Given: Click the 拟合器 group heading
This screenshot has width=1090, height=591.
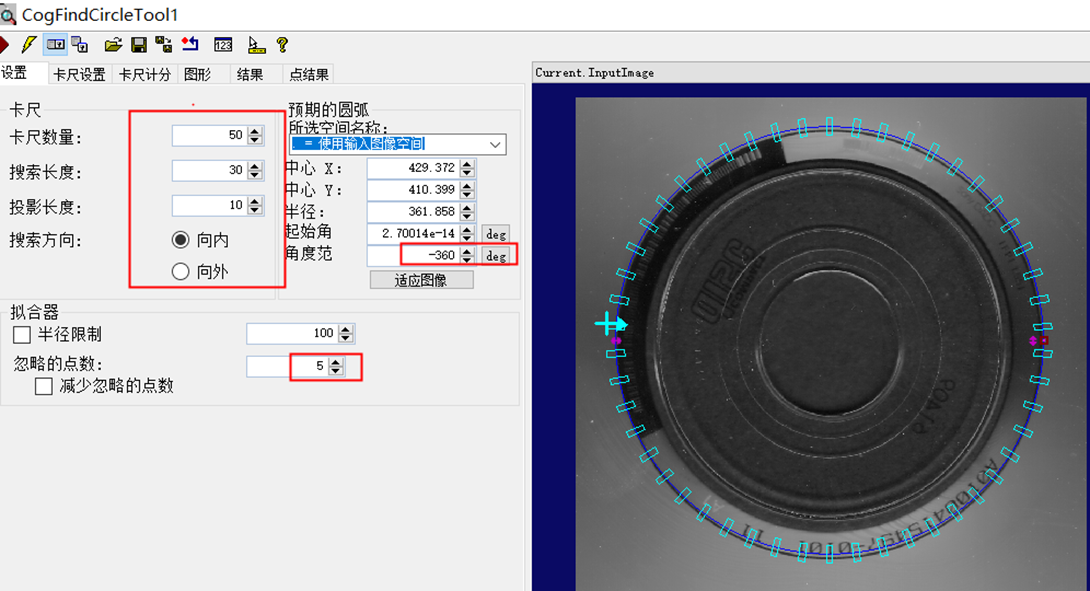Looking at the screenshot, I should (x=34, y=312).
